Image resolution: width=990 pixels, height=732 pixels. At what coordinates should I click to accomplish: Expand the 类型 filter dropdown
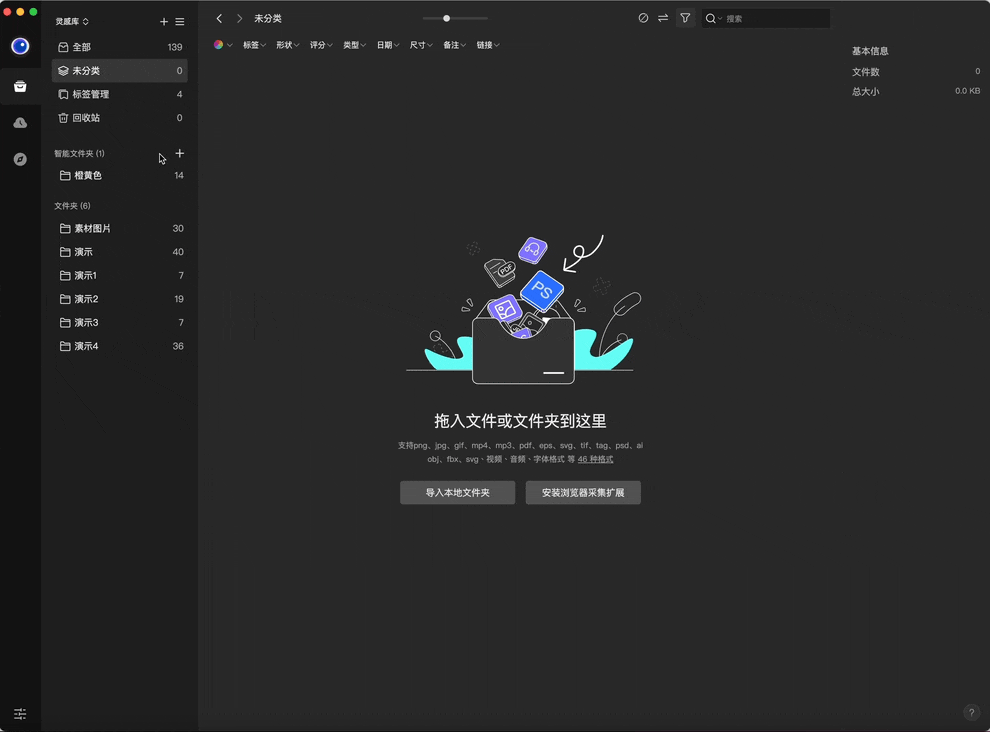[354, 45]
